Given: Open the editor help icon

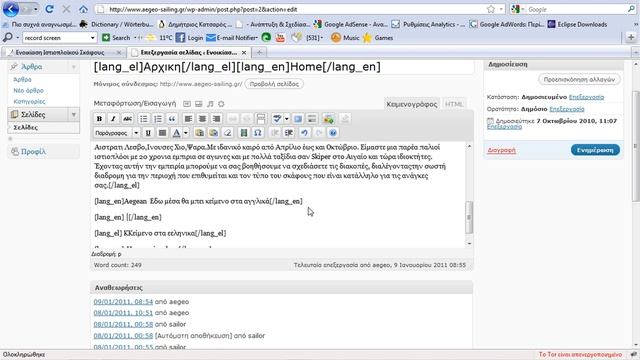Looking at the screenshot, I should point(333,133).
